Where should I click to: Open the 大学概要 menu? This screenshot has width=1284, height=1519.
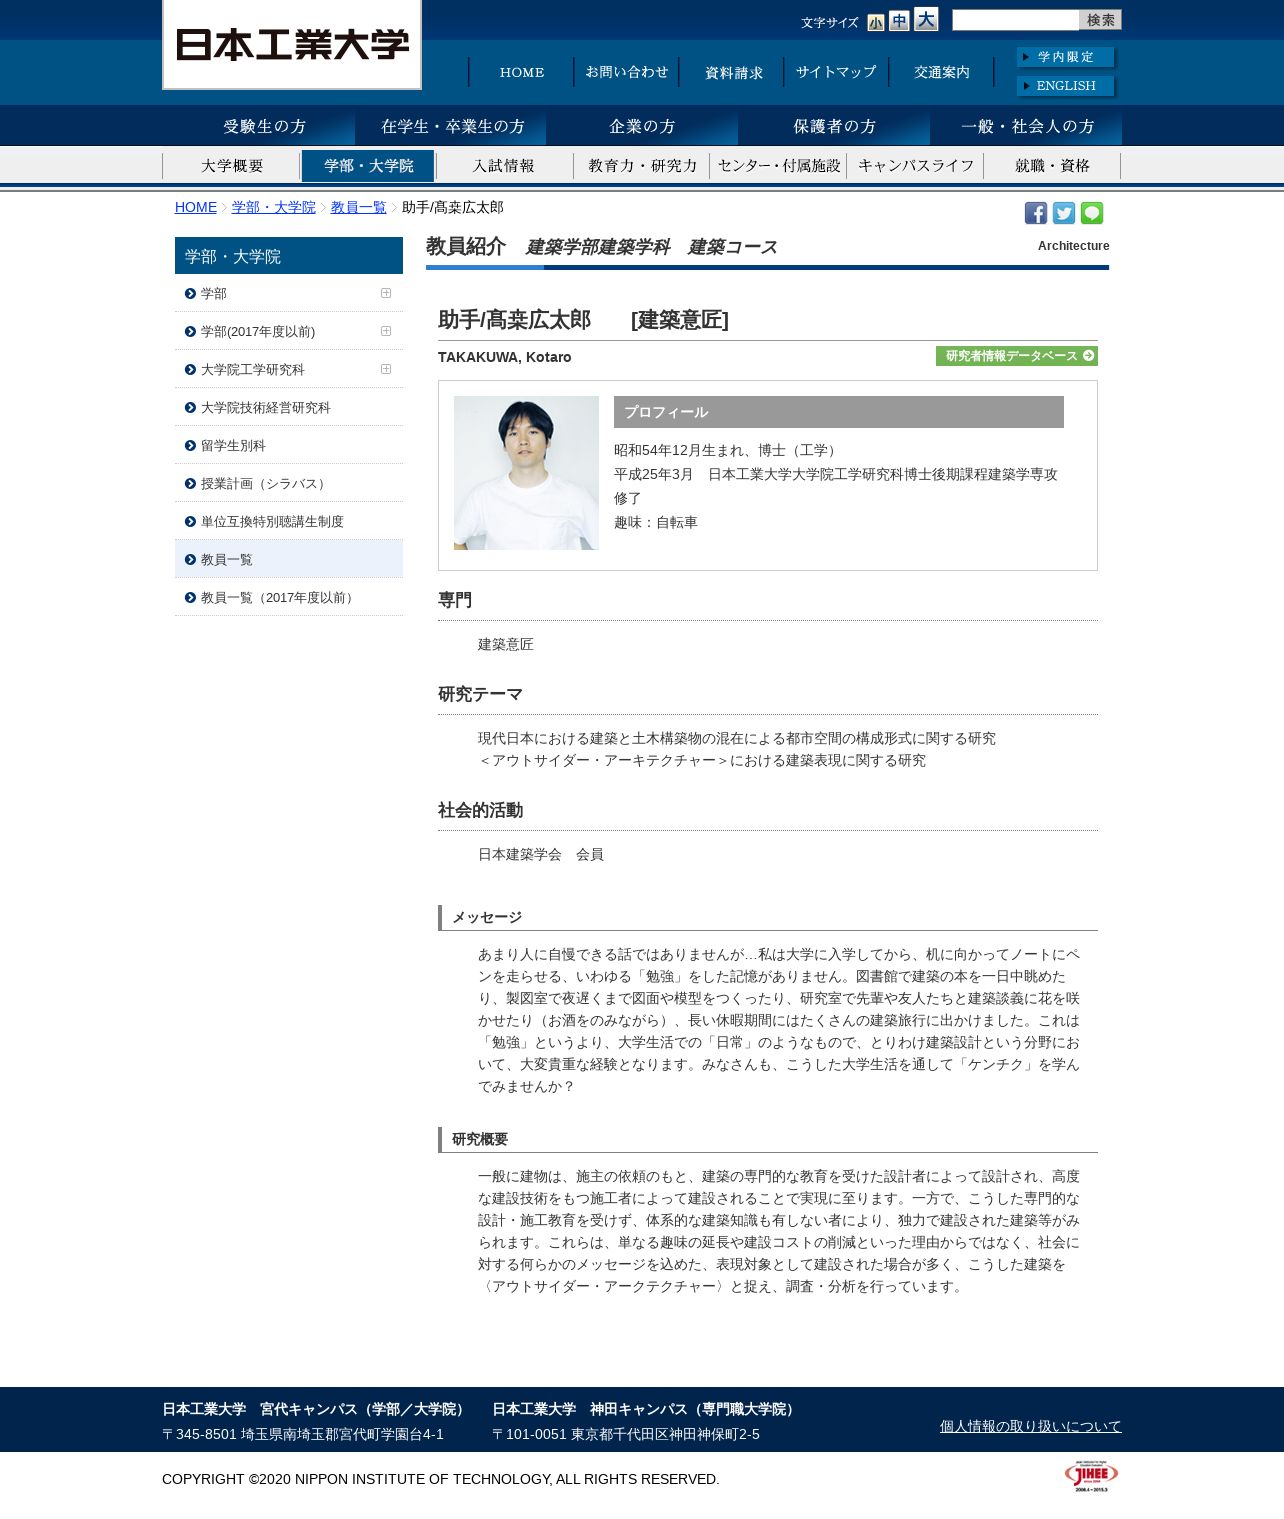click(x=232, y=166)
